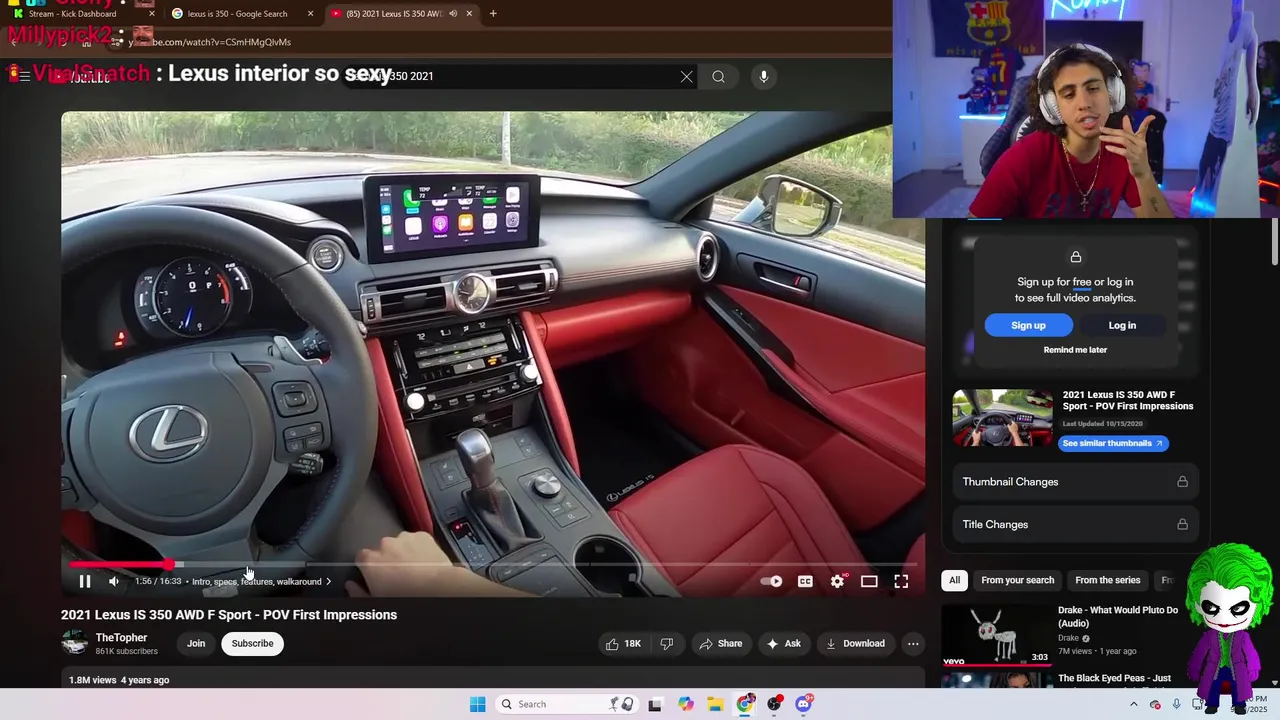Open a new browser tab
The image size is (1280, 720).
pos(493,14)
